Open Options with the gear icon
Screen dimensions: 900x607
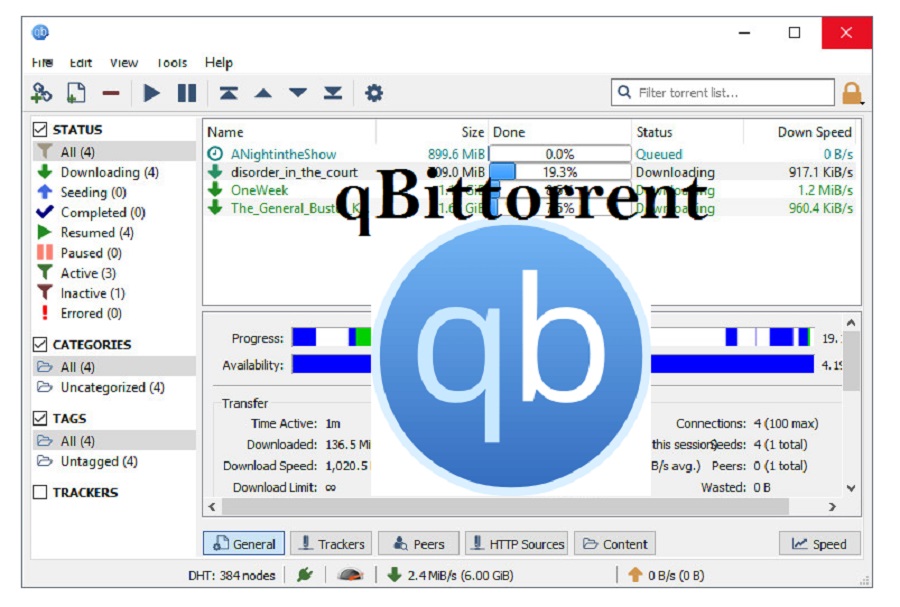(x=374, y=92)
